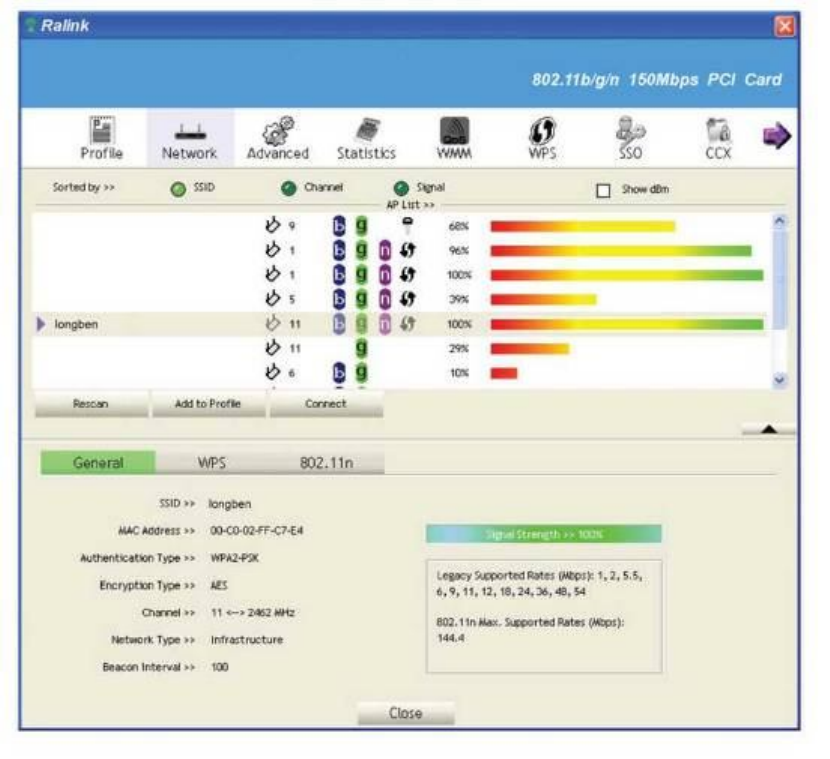This screenshot has width=830, height=759.
Task: Click the 29% signal value
Action: click(459, 349)
